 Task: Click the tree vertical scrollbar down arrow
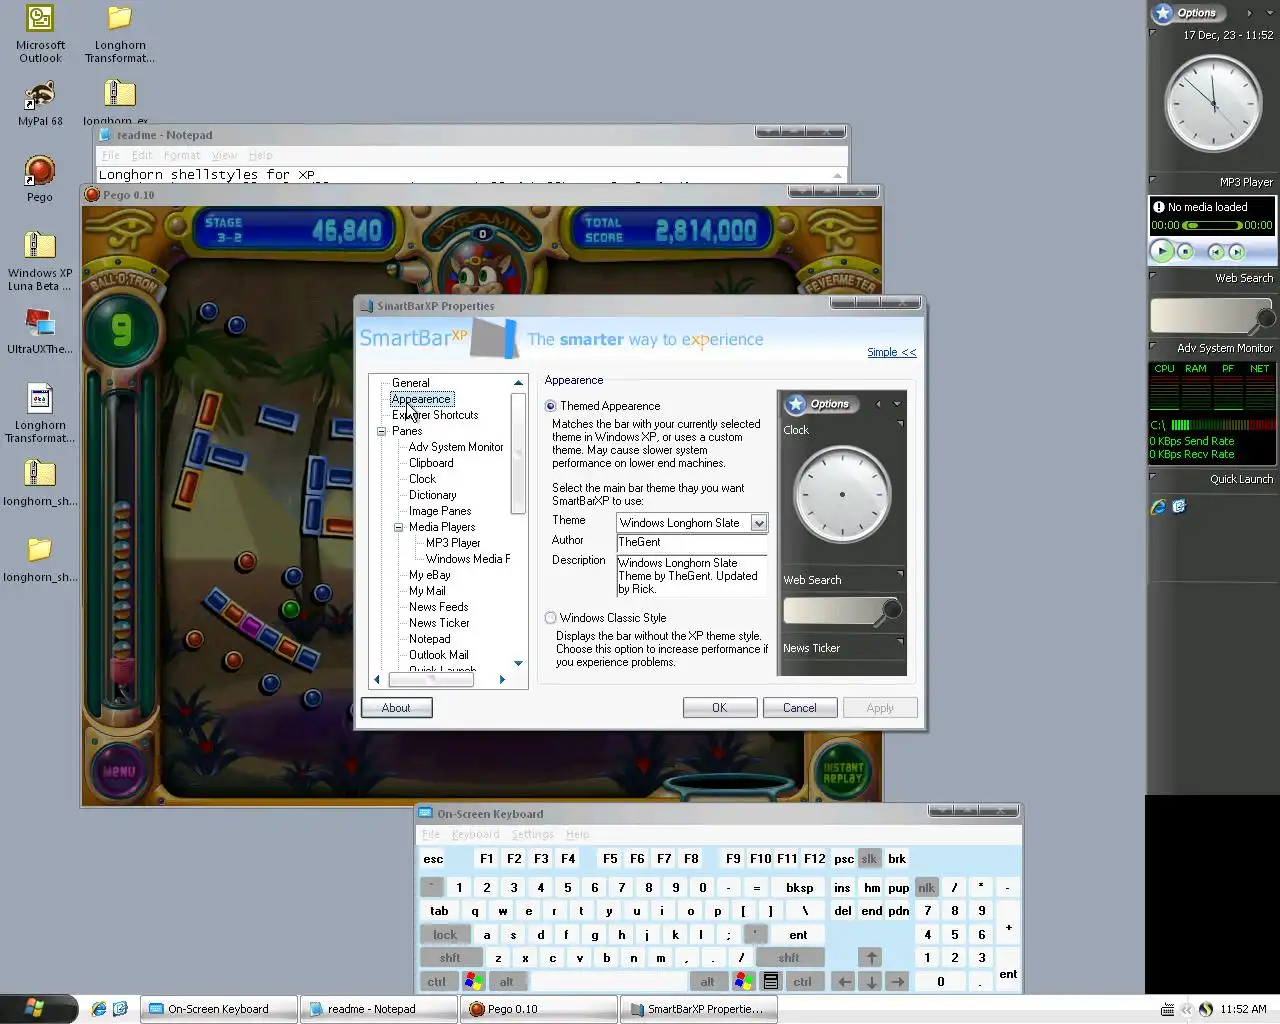[518, 663]
